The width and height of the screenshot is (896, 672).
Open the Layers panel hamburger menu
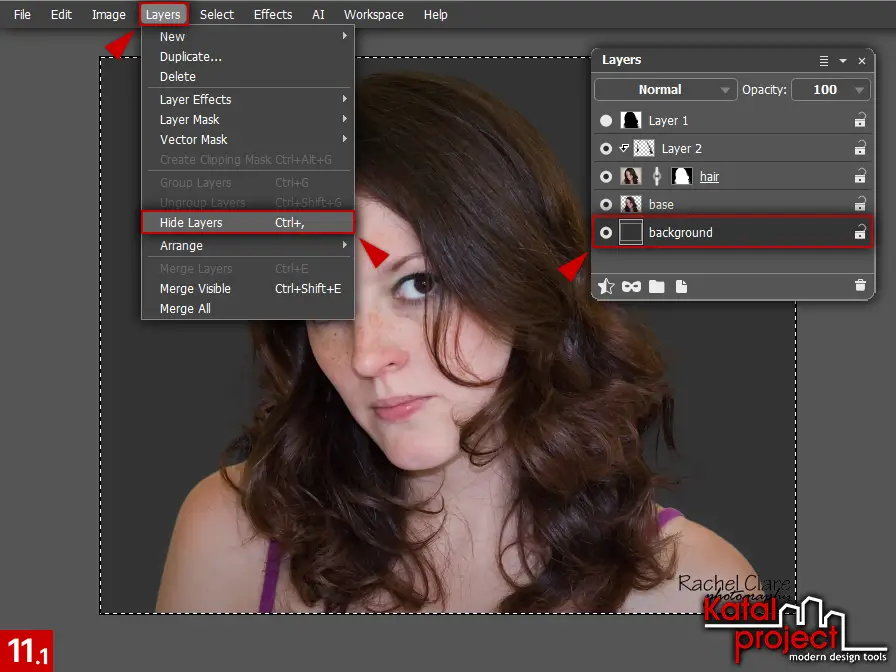(823, 59)
